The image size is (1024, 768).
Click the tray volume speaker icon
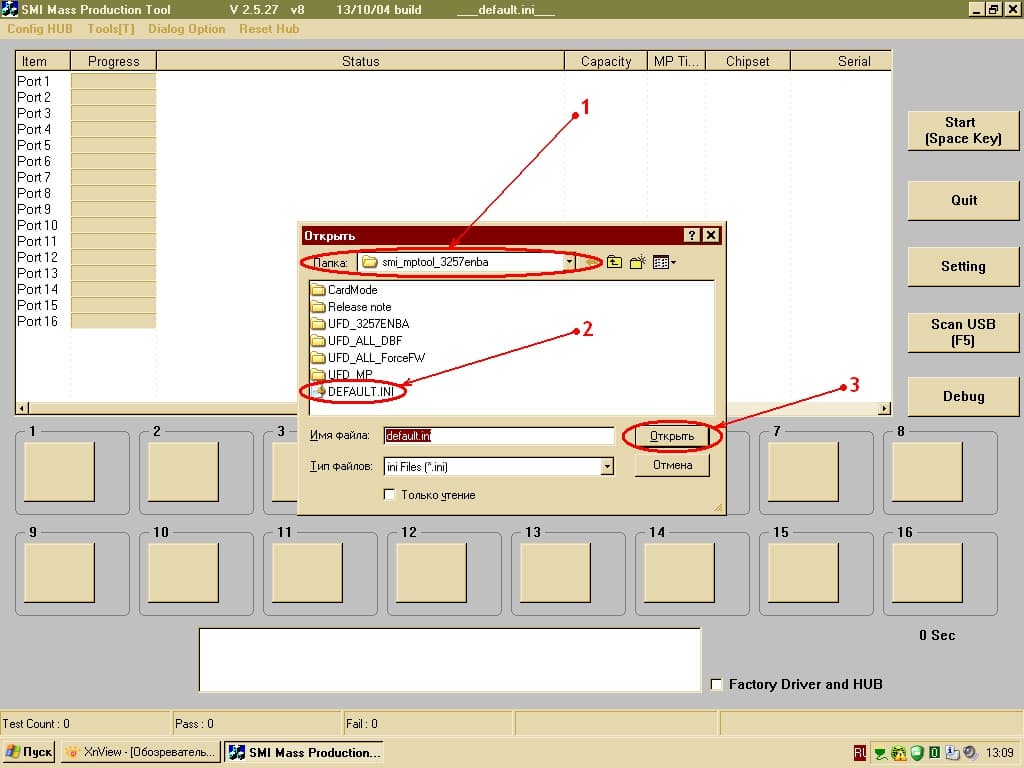coord(970,753)
